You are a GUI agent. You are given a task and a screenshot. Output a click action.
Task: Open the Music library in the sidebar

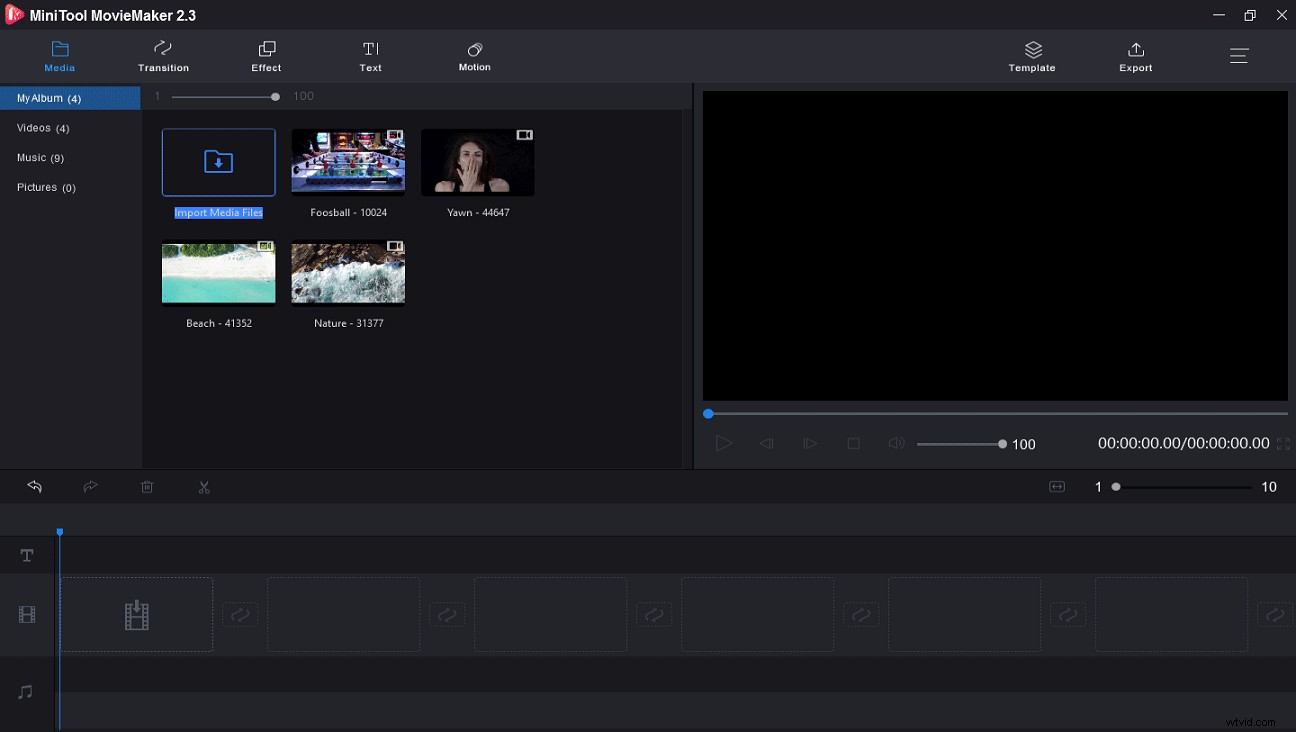pos(43,157)
